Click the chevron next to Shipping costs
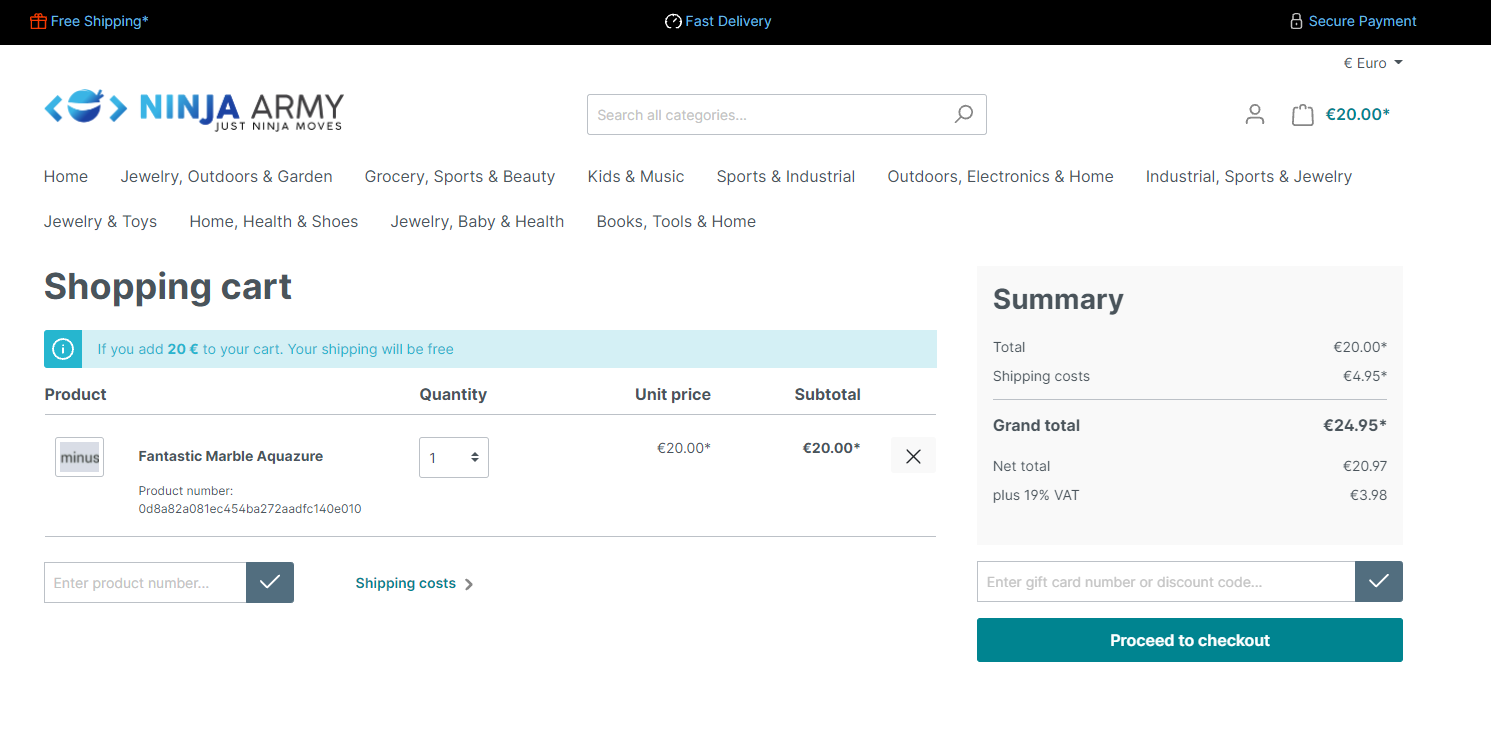This screenshot has width=1491, height=737. tap(469, 584)
